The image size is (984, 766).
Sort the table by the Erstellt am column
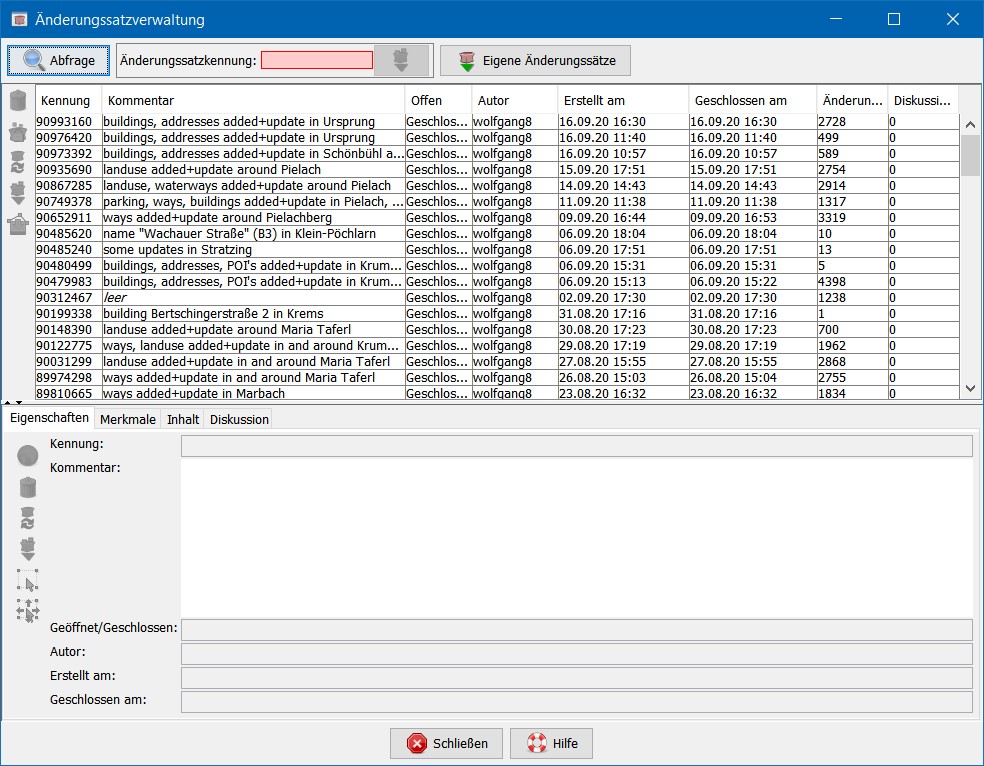click(x=622, y=101)
